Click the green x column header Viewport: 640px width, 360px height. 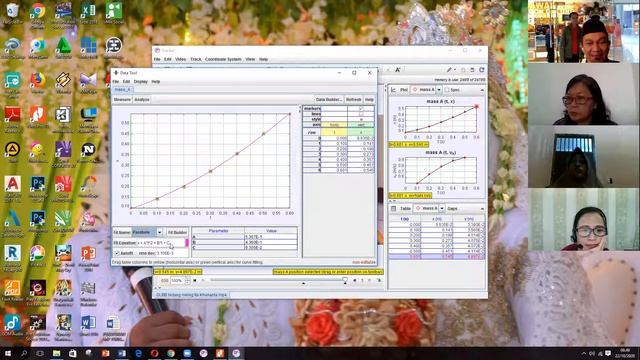point(360,133)
